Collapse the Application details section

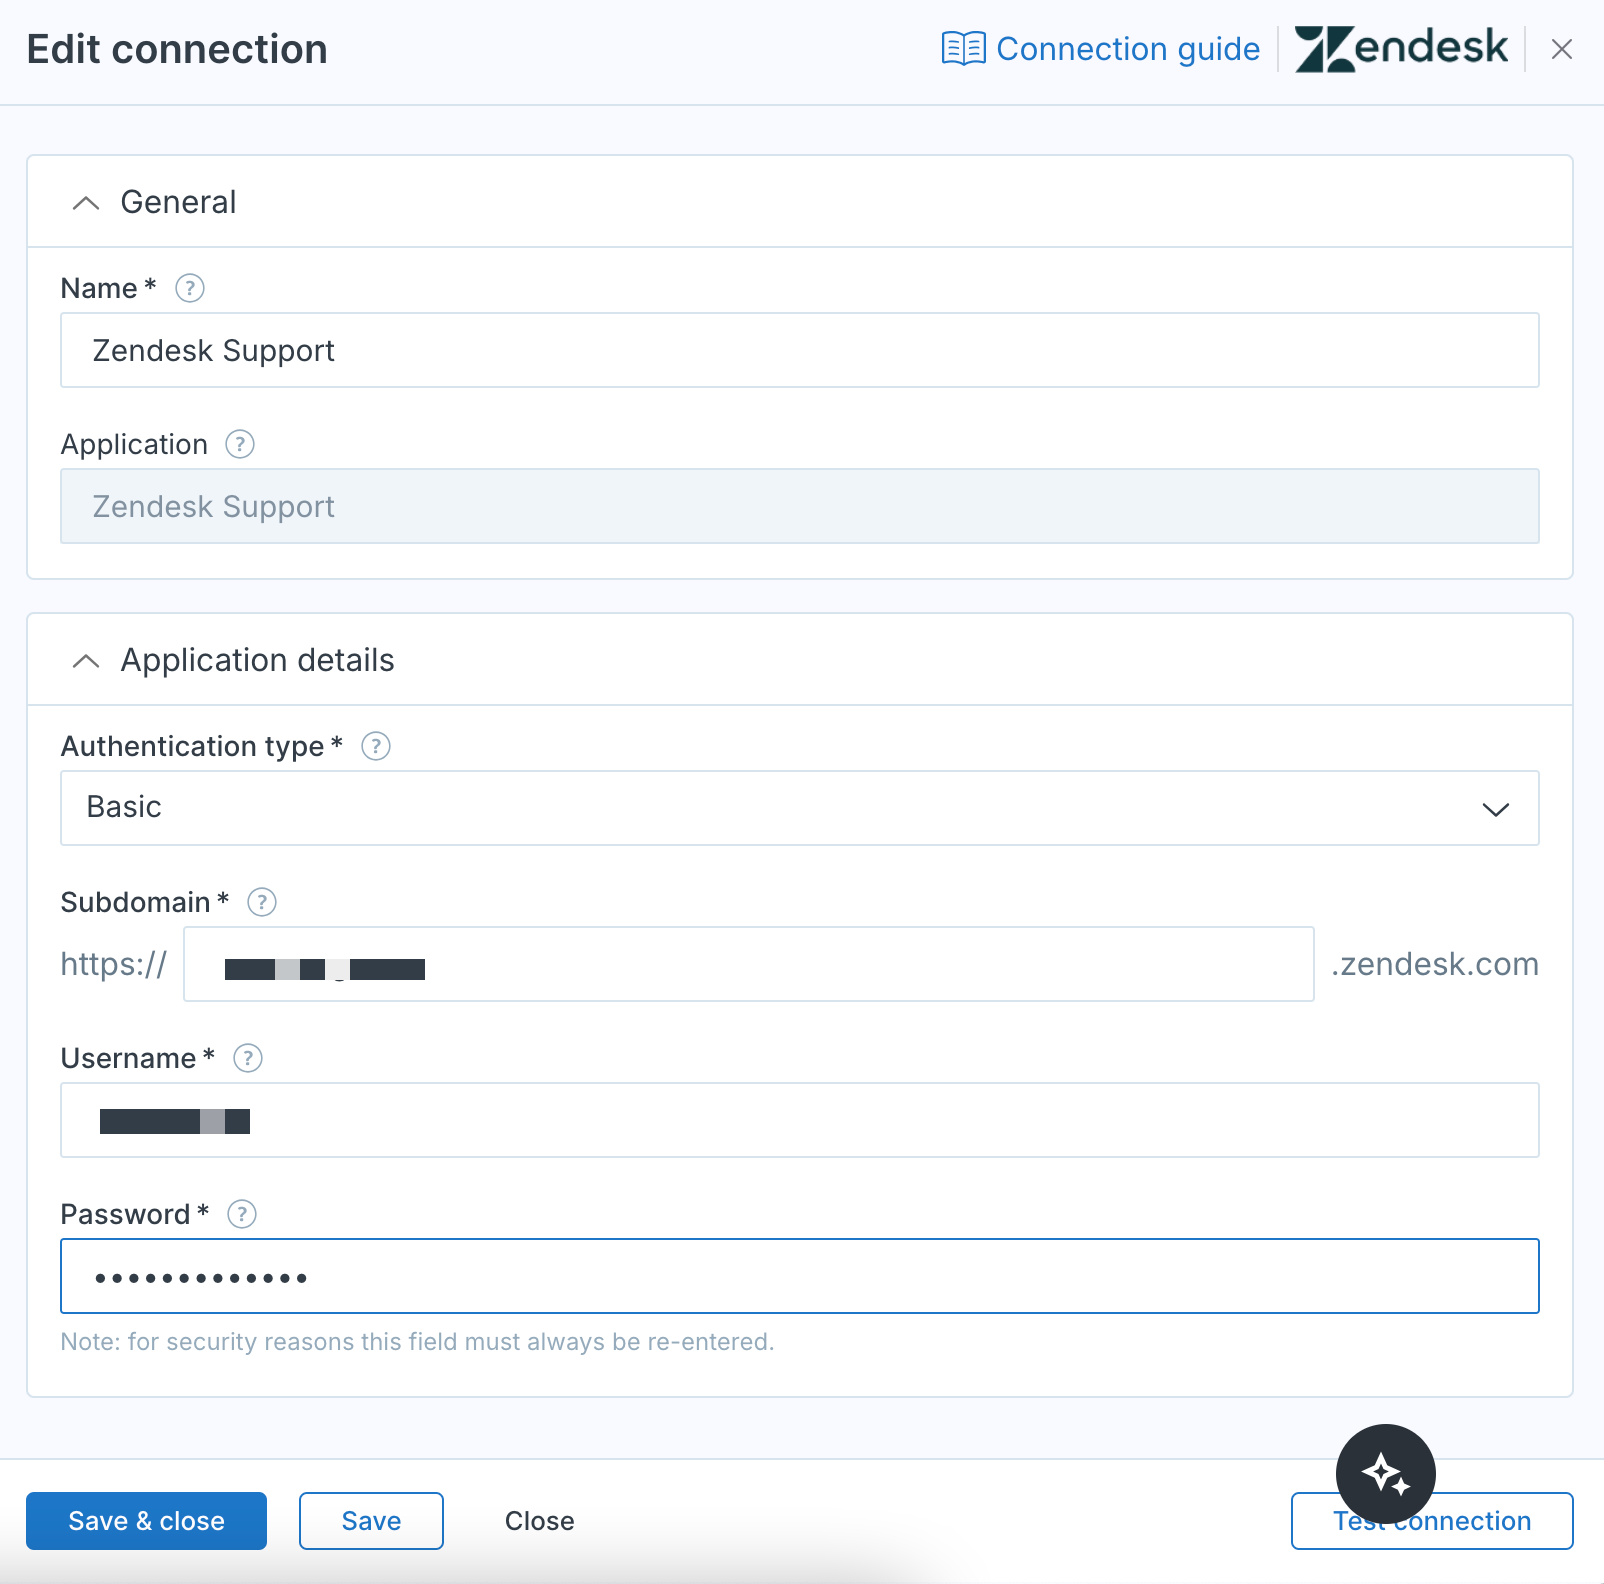point(87,661)
